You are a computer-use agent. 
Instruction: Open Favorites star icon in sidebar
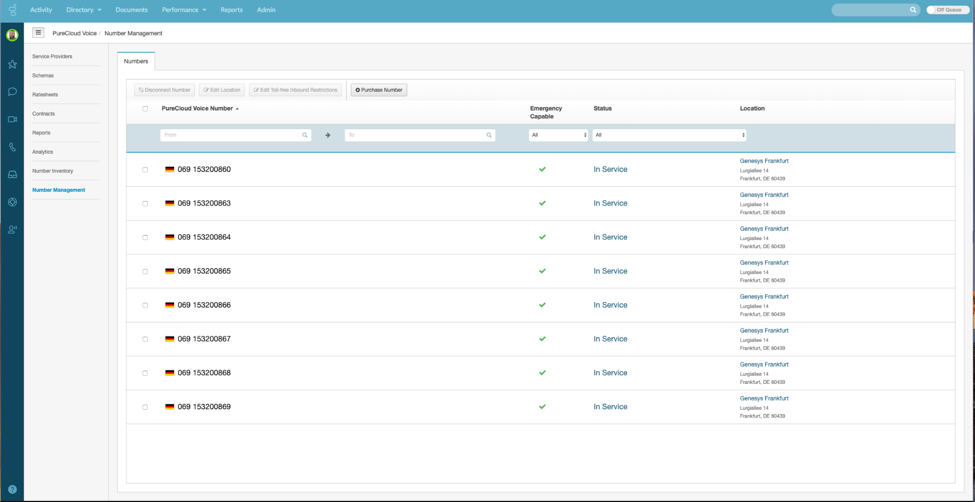click(x=12, y=64)
